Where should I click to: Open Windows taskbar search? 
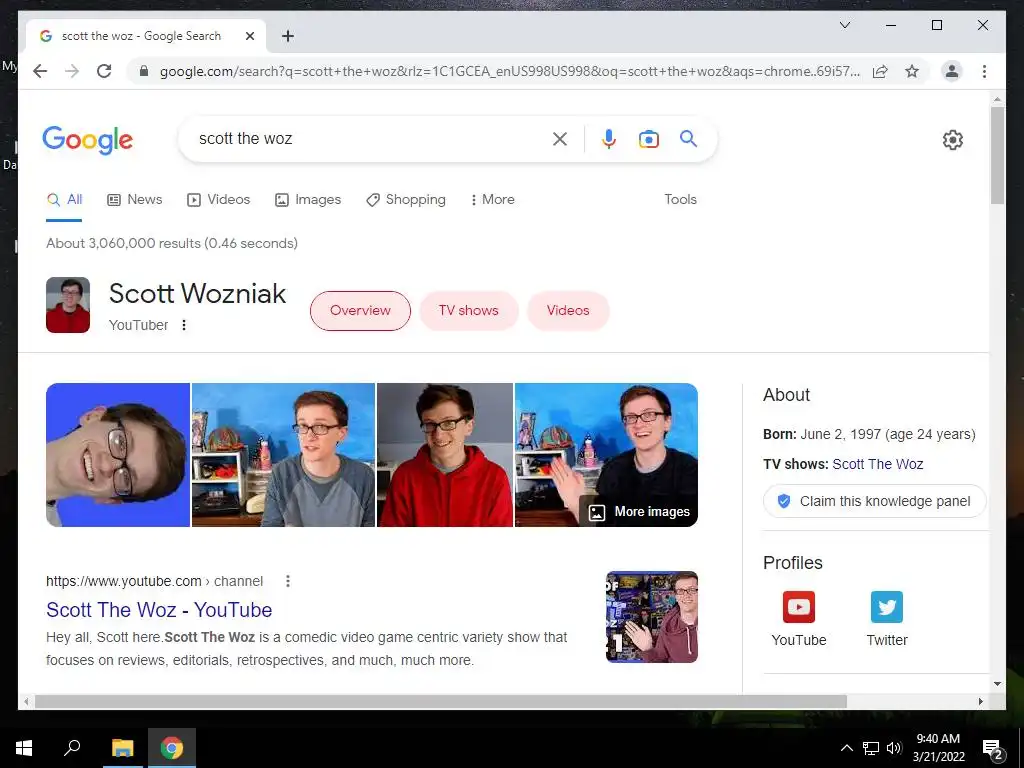72,747
